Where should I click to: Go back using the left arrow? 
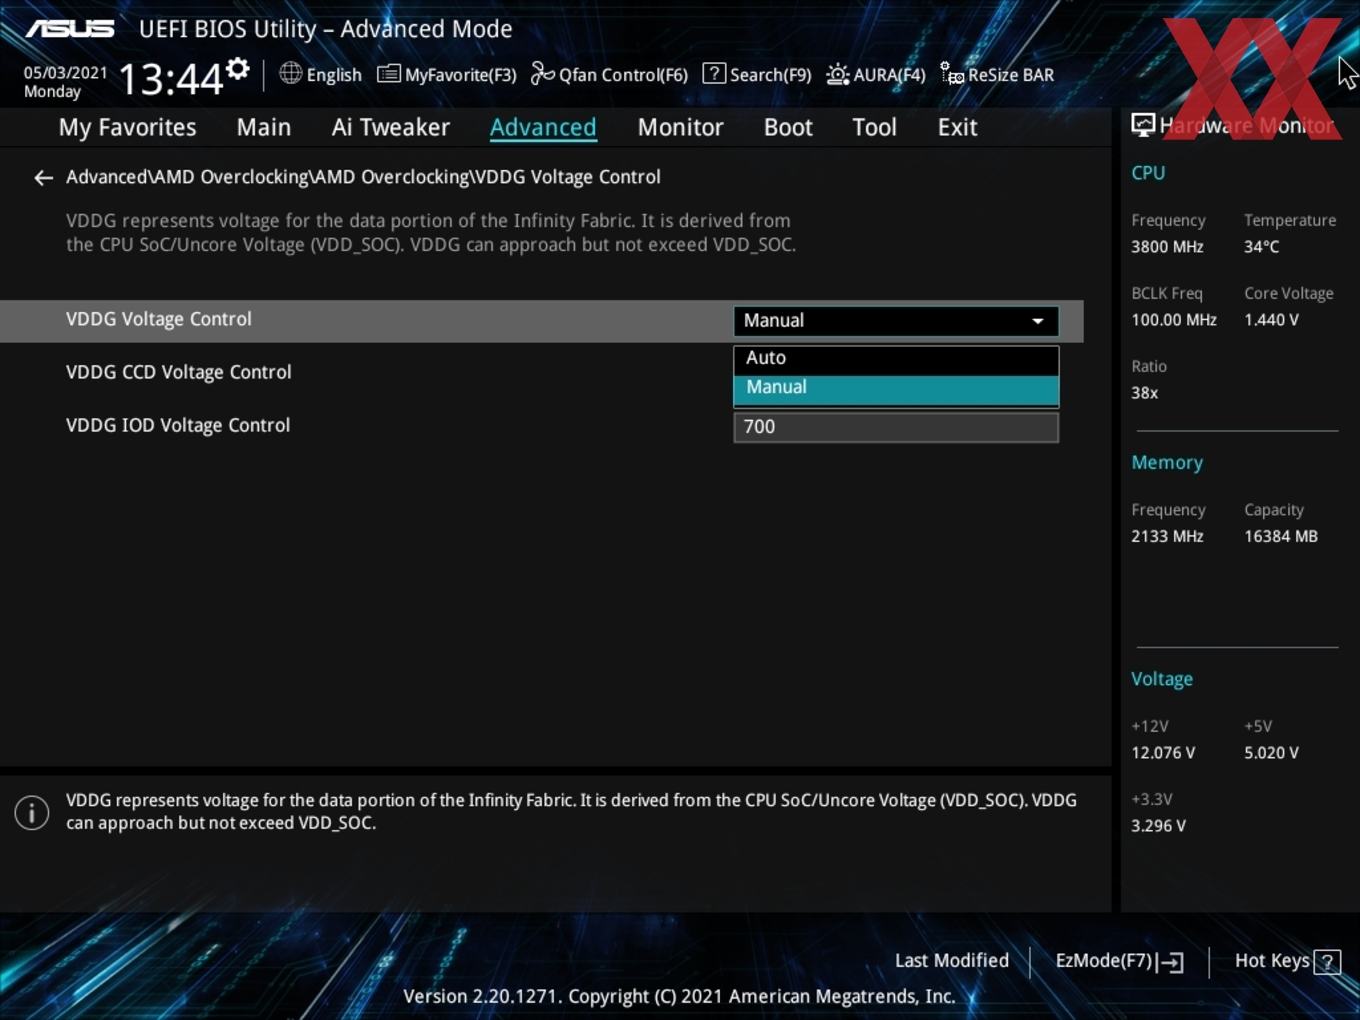(43, 178)
